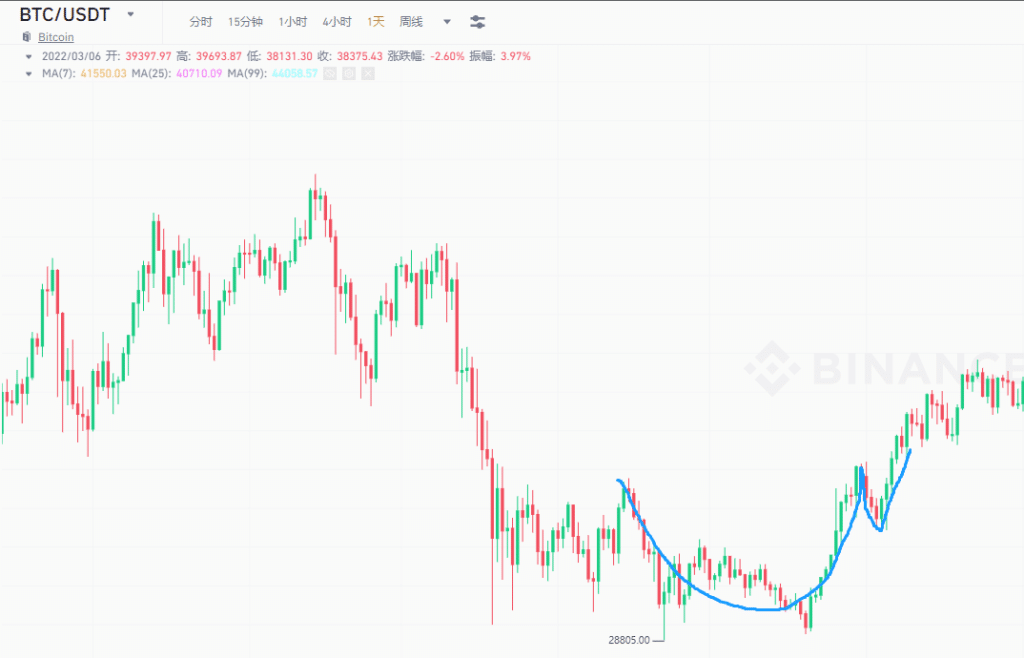Collapse the OHLC date info row
Viewport: 1024px width, 658px height.
(x=28, y=56)
